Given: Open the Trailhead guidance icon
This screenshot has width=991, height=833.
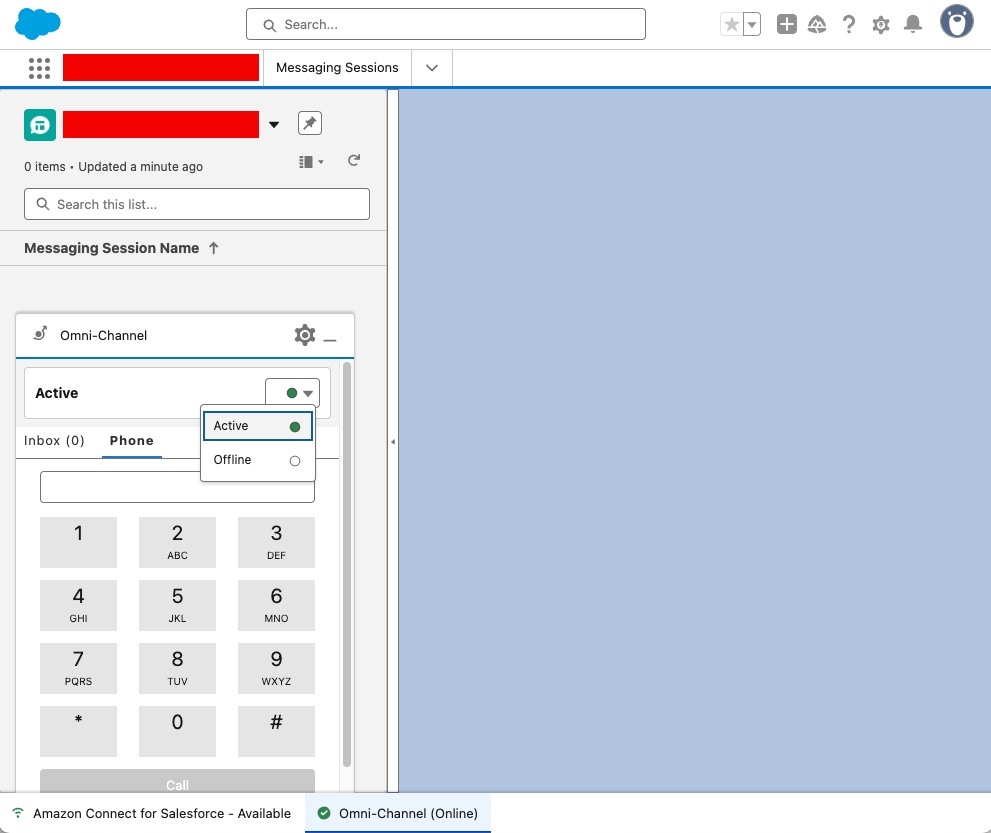Looking at the screenshot, I should pos(817,25).
